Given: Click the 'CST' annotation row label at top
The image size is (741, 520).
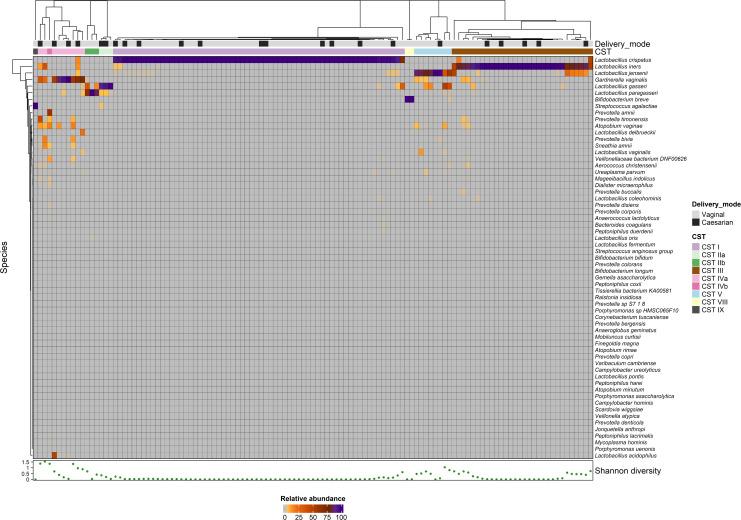Looking at the screenshot, I should (x=603, y=52).
